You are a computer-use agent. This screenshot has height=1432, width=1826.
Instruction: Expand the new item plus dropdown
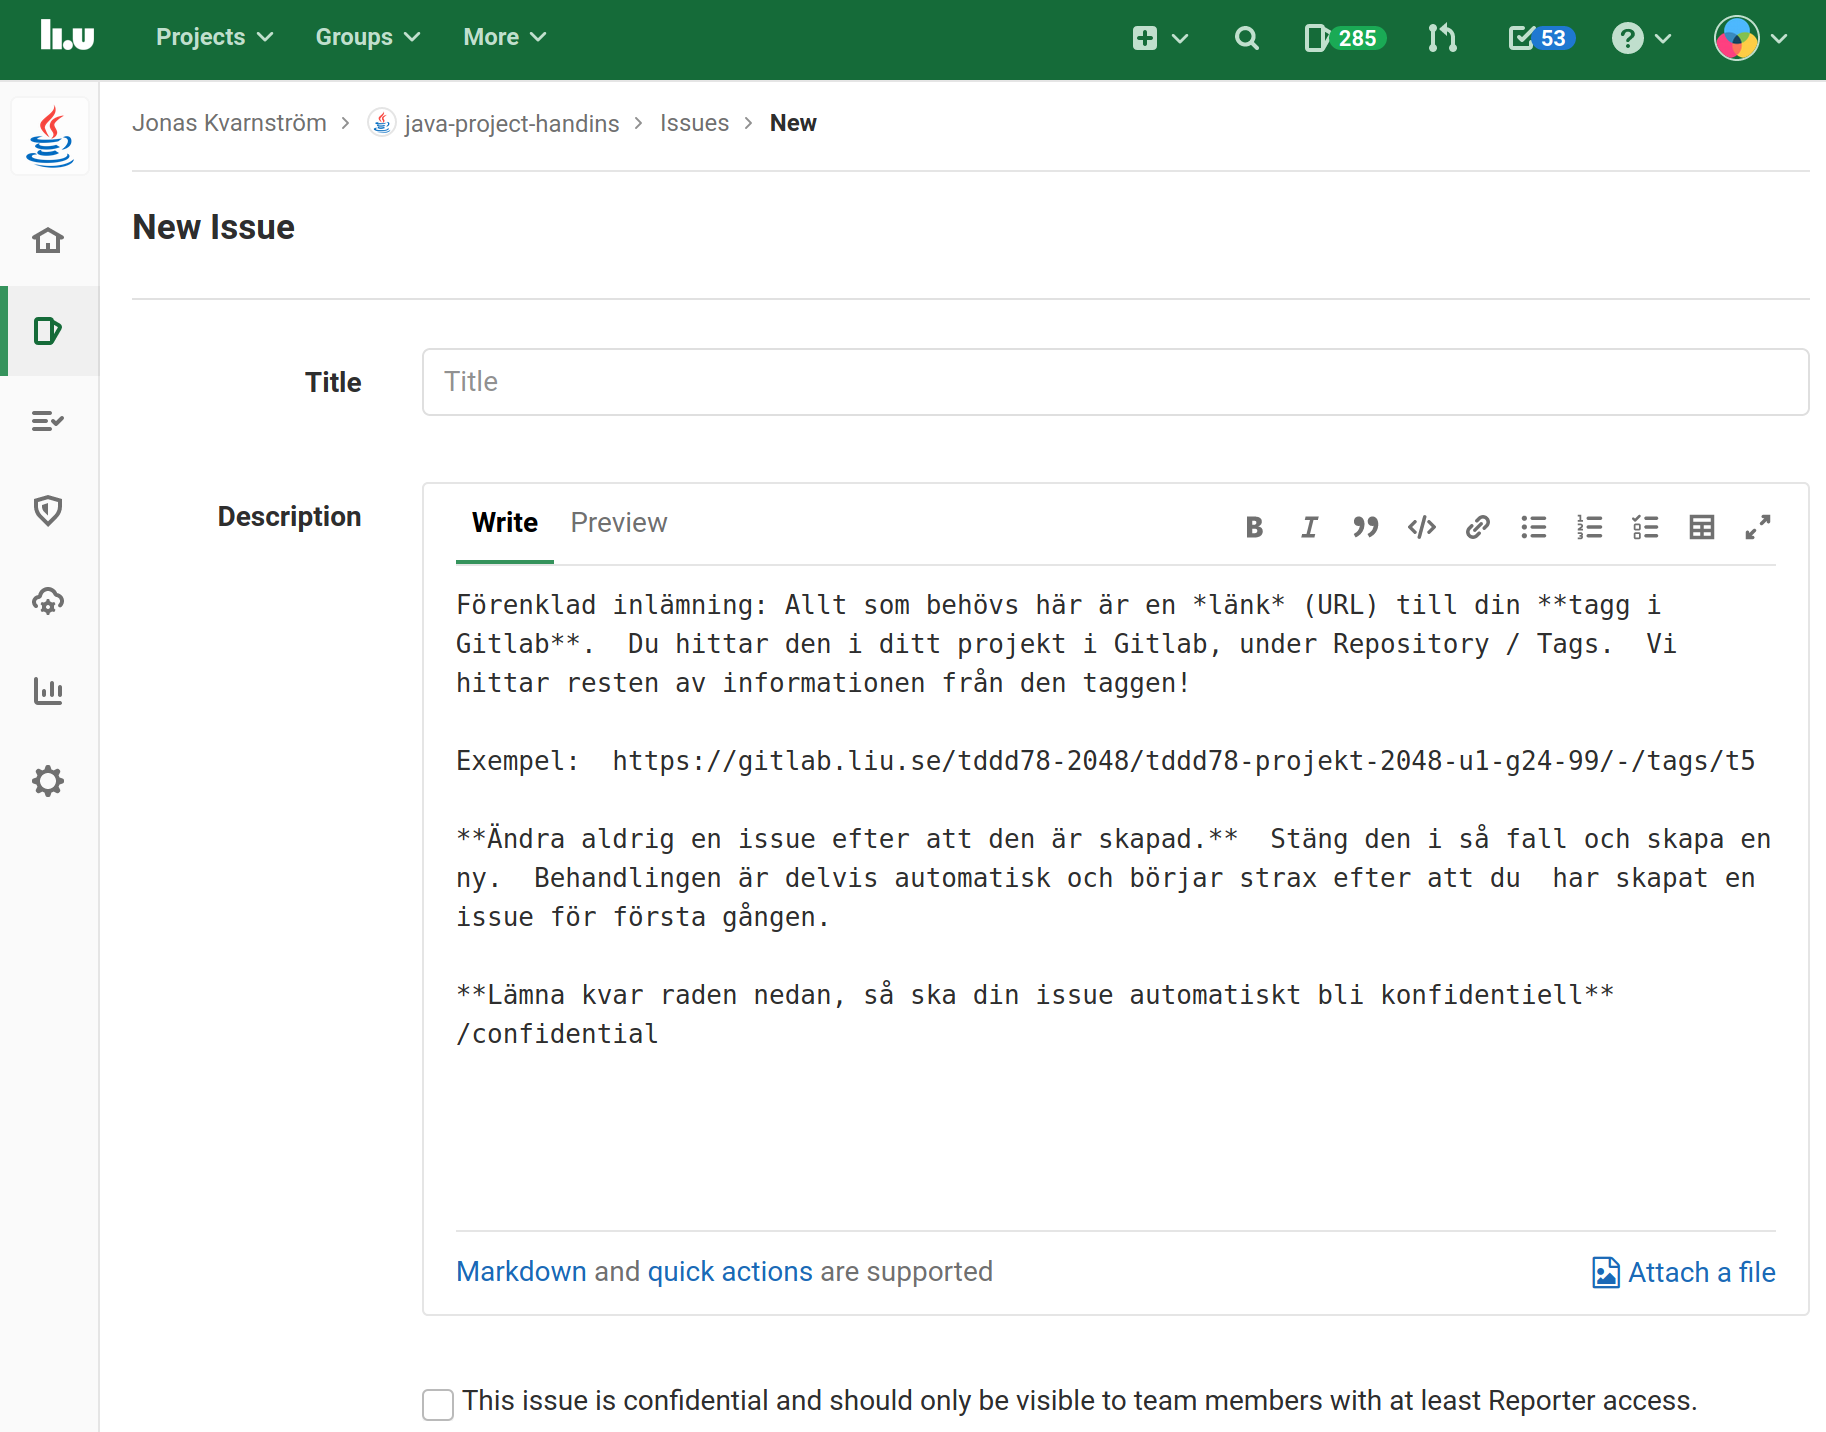[1160, 38]
